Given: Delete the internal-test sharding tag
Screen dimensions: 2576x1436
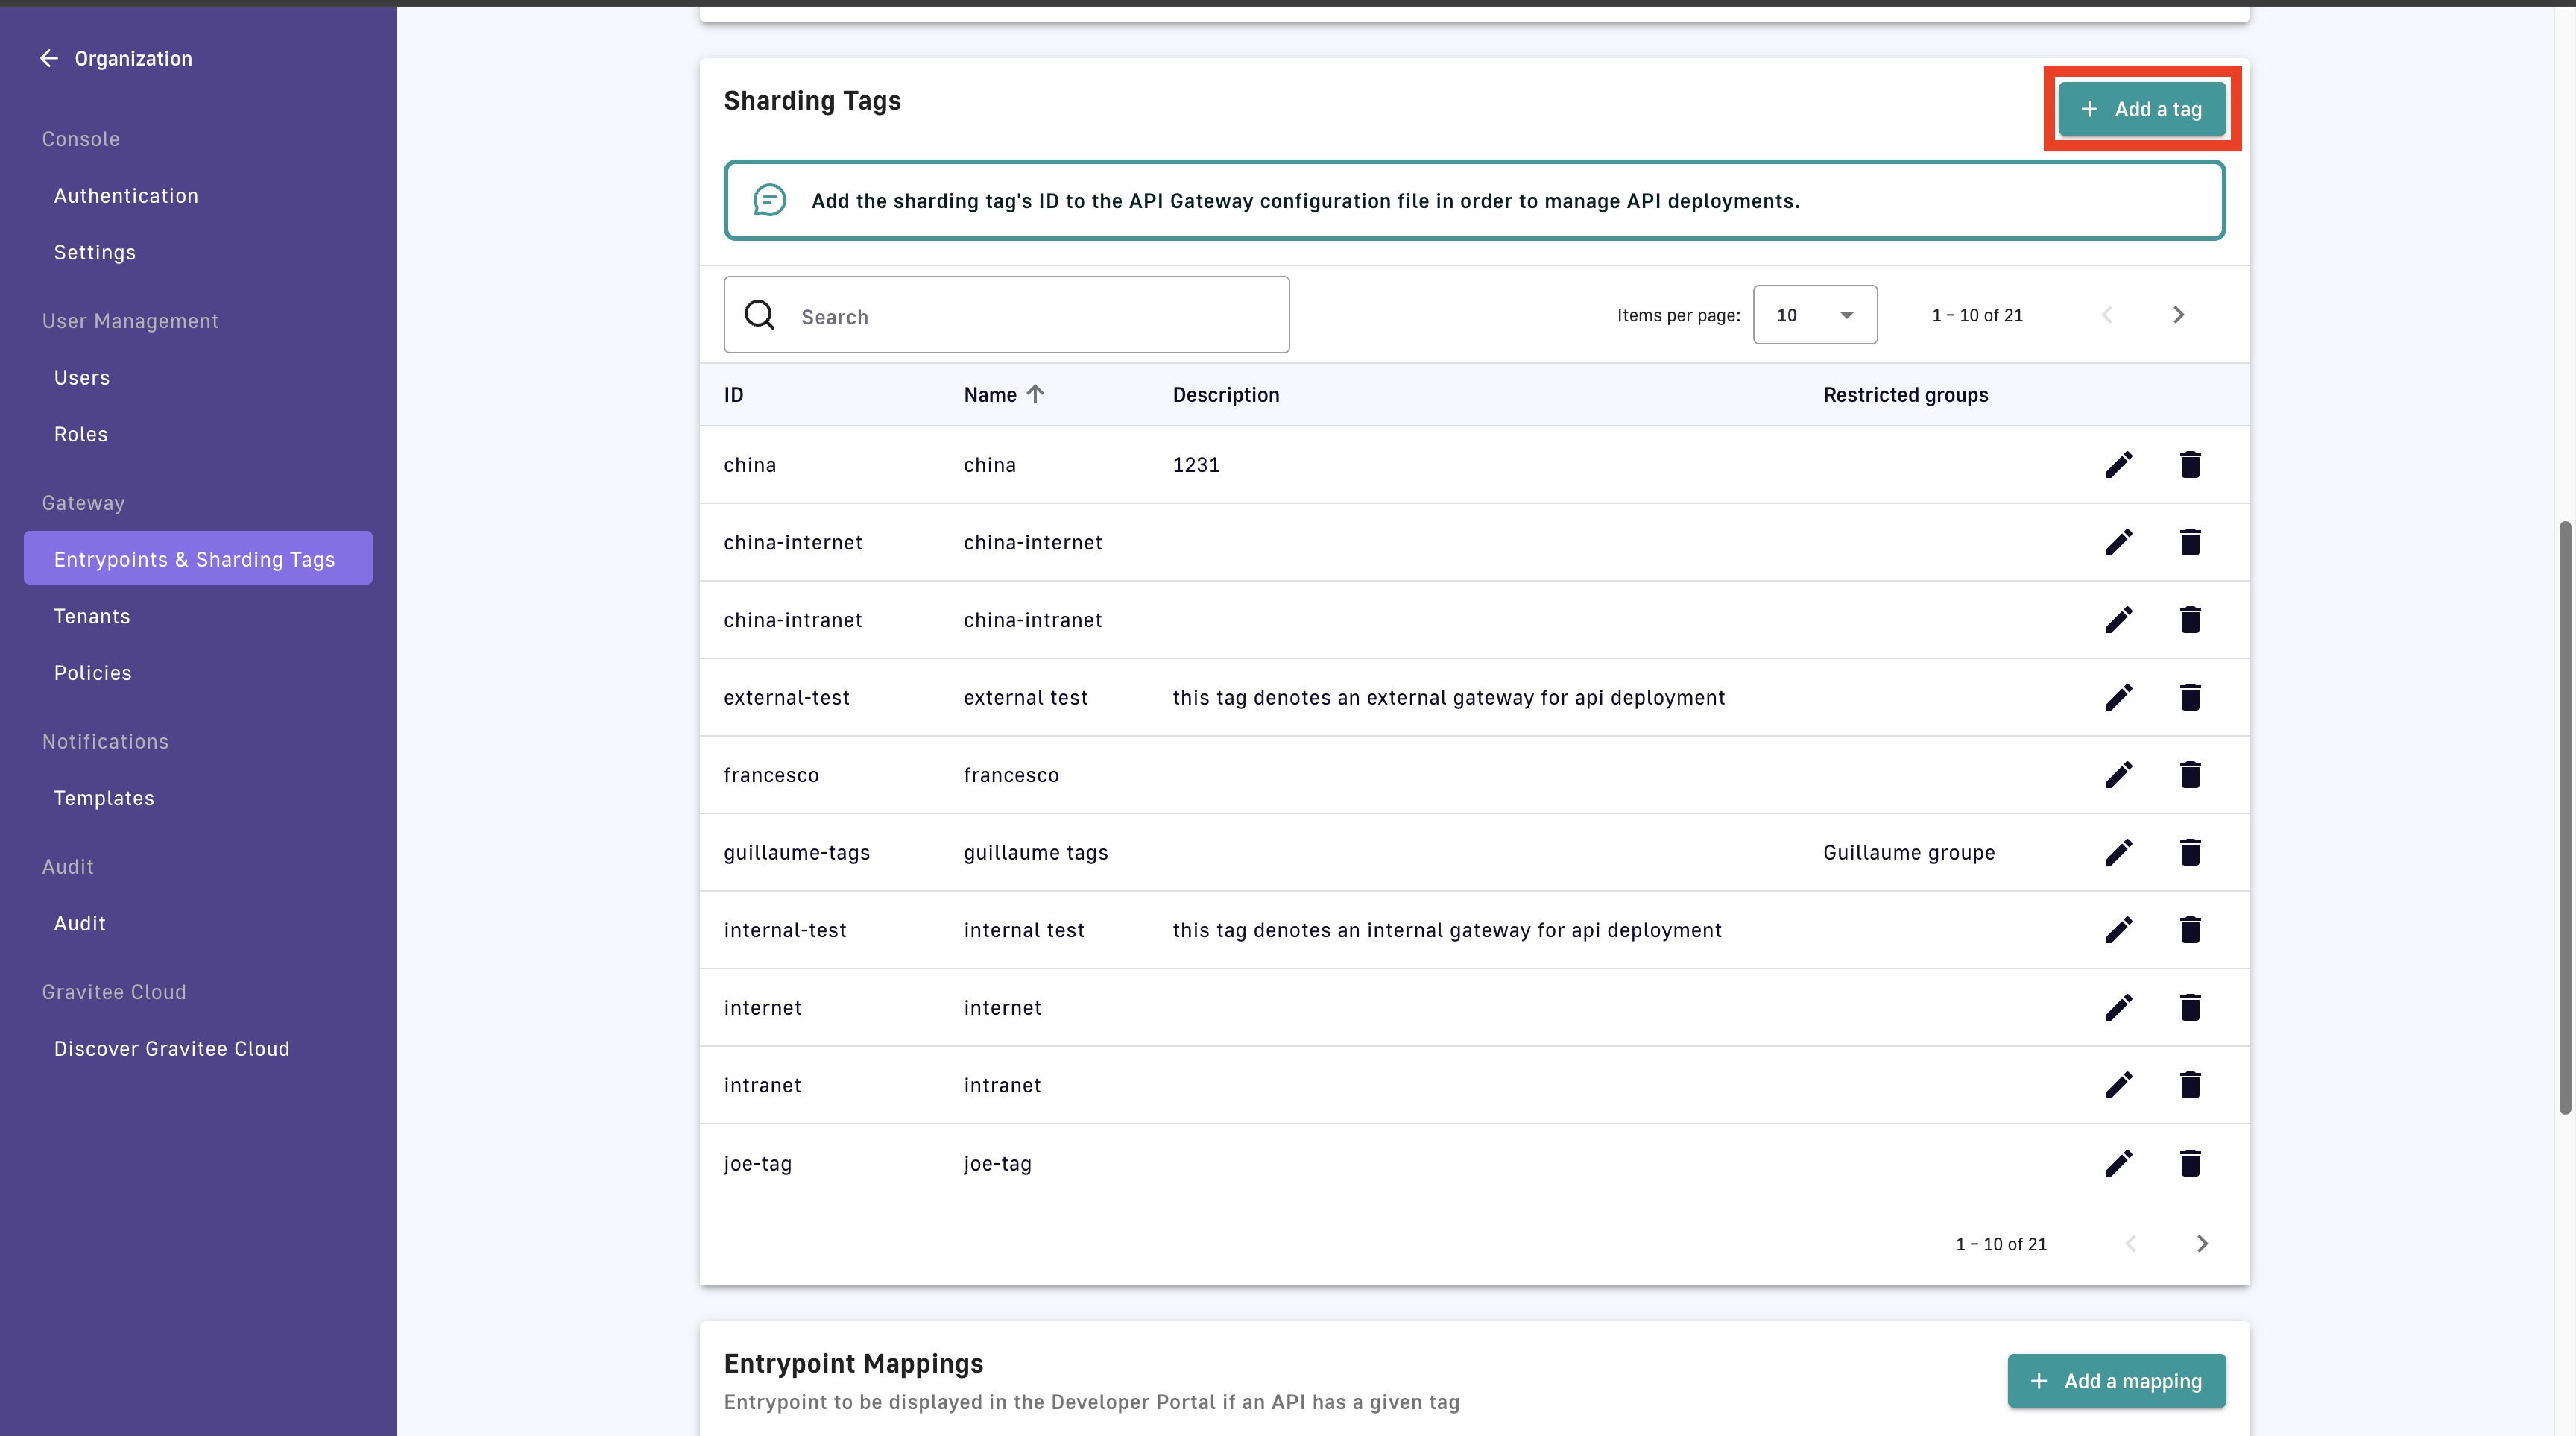Looking at the screenshot, I should coord(2189,930).
